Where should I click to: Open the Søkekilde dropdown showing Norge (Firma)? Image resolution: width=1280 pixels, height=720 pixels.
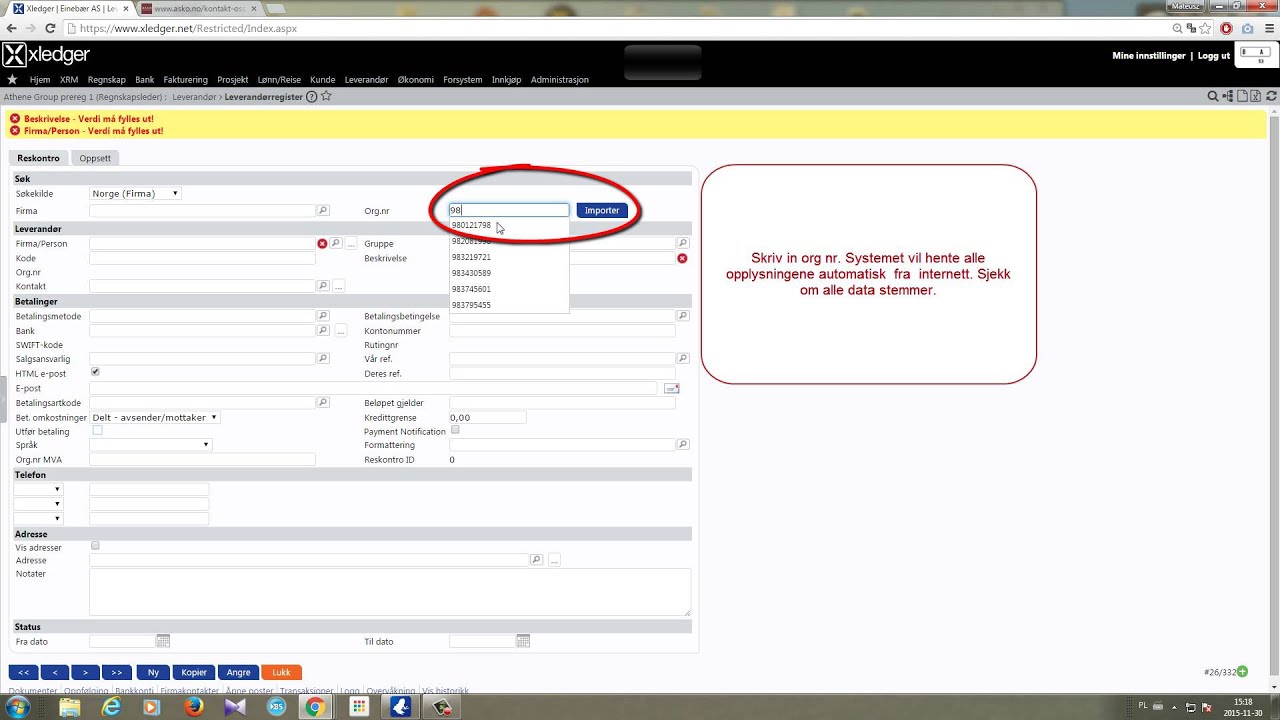click(135, 194)
